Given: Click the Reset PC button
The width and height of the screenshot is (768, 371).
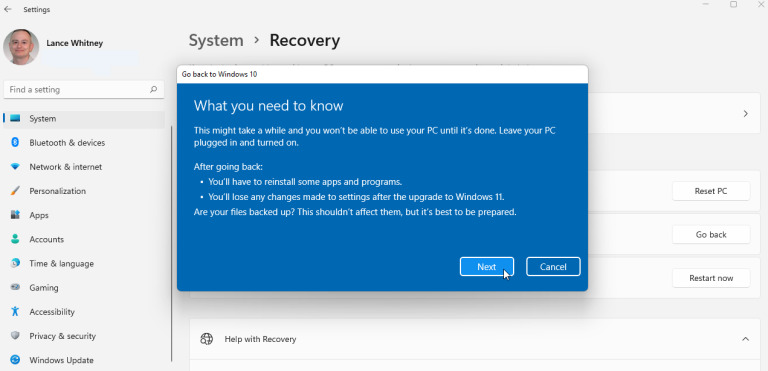Looking at the screenshot, I should pos(711,191).
